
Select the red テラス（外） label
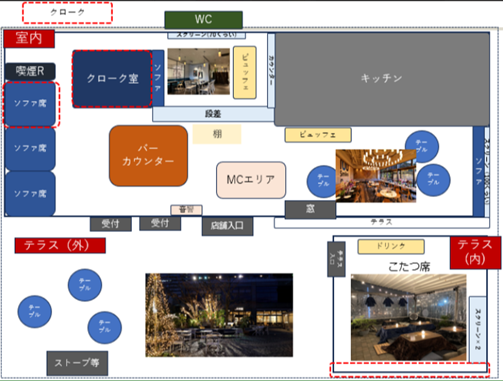pos(60,246)
